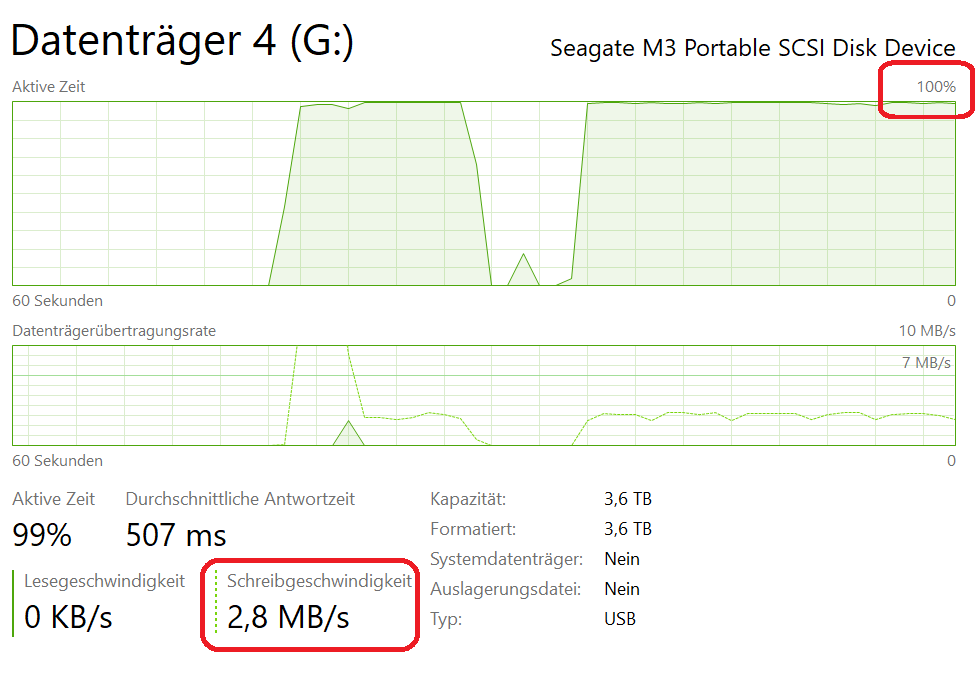Click the 10 MB/s scale label
The height and width of the screenshot is (696, 976).
click(x=927, y=330)
